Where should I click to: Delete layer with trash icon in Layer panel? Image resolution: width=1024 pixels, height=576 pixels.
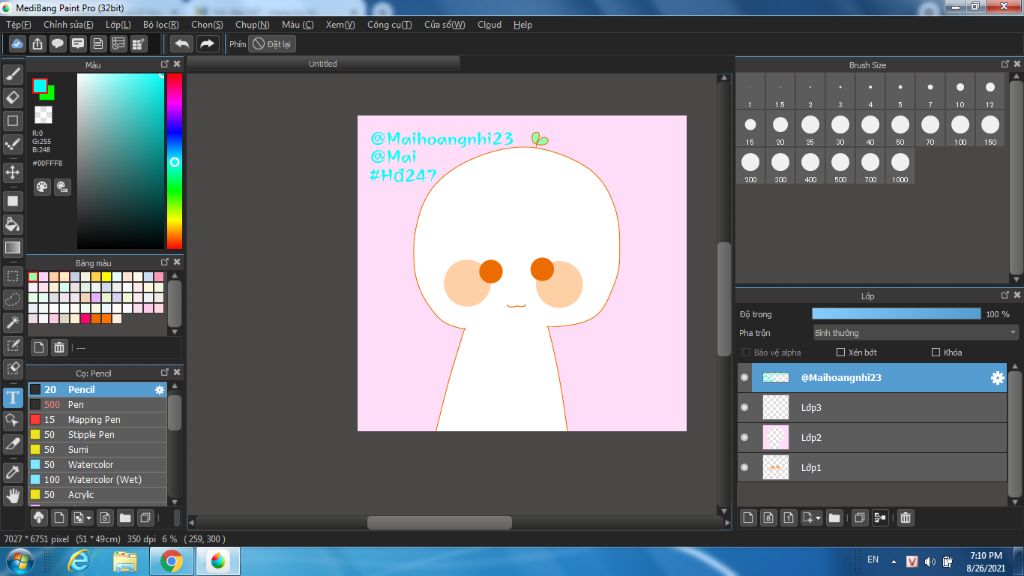pyautogui.click(x=905, y=518)
